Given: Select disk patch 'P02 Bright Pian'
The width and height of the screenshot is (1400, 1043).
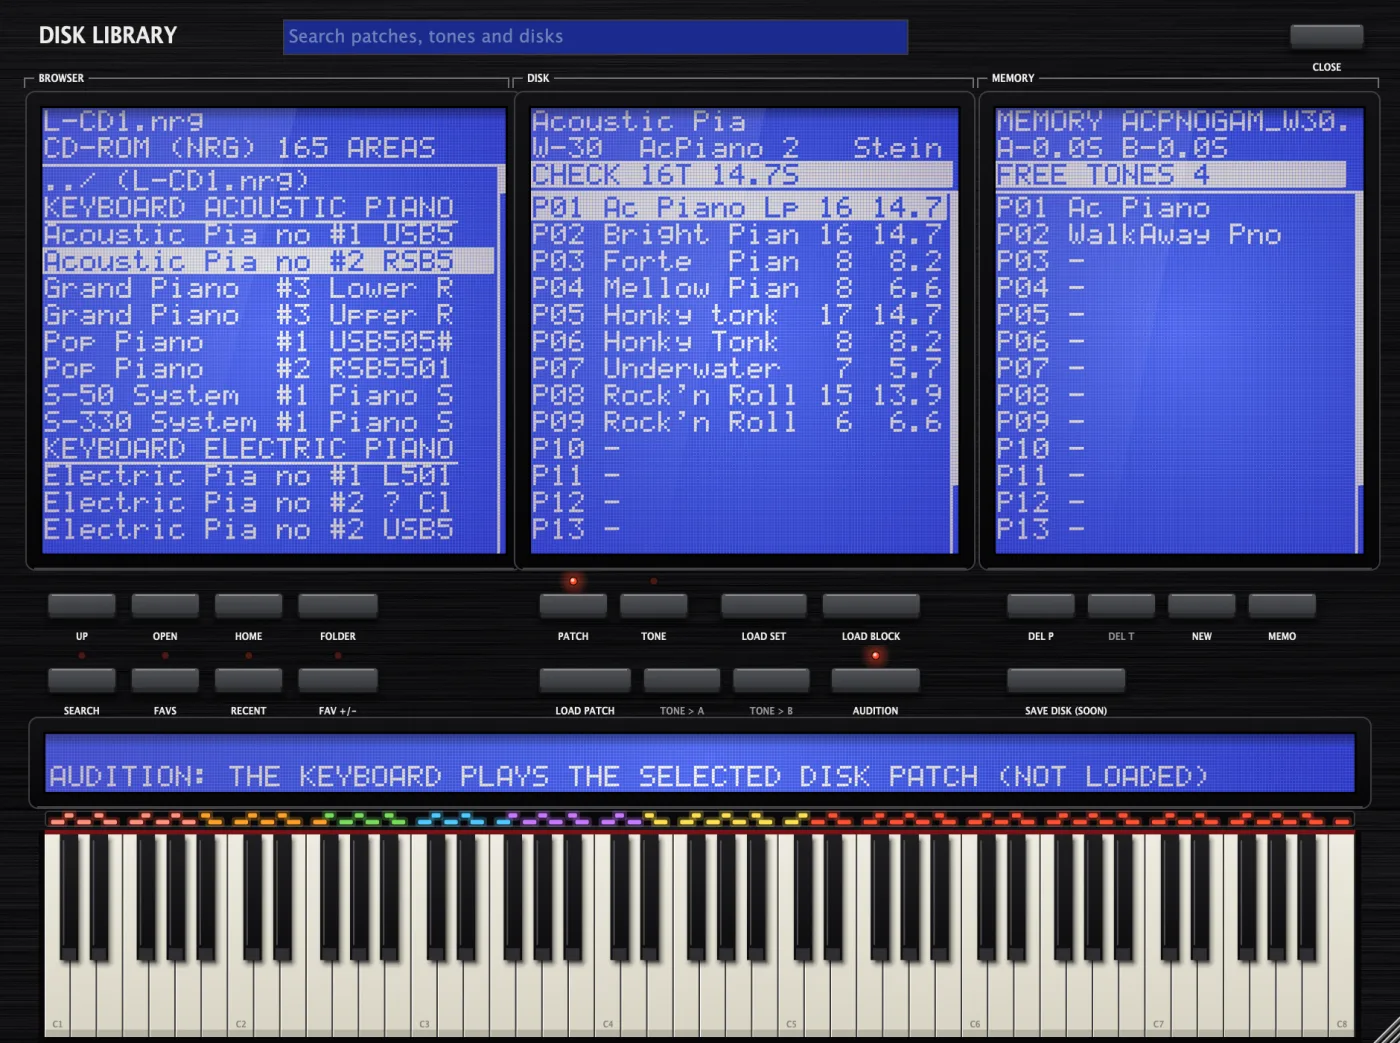Looking at the screenshot, I should pos(737,235).
